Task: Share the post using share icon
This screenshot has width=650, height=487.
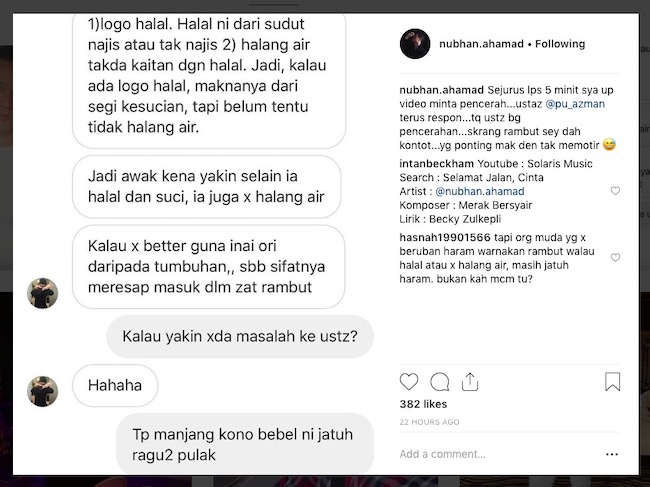Action: [470, 381]
